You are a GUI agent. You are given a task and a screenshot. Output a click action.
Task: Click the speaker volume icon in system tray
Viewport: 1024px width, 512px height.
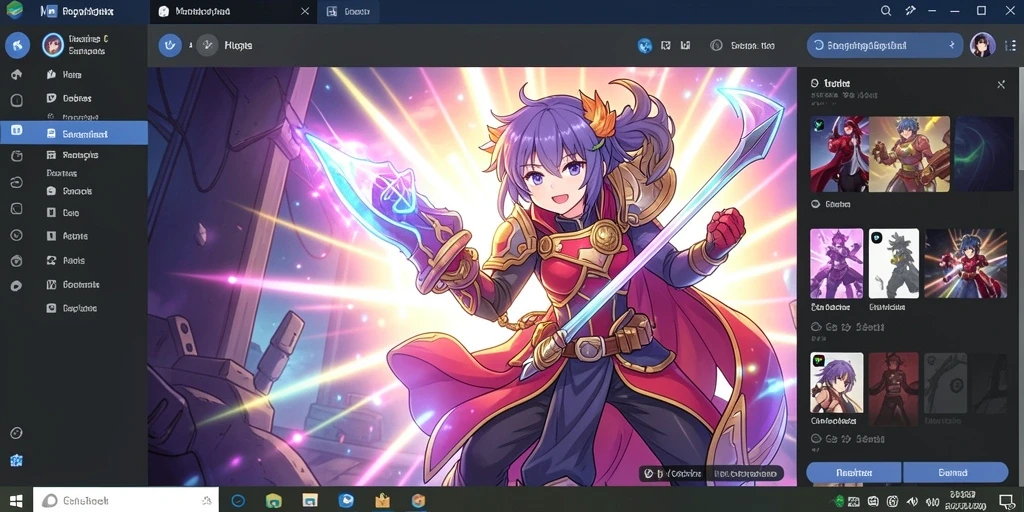(x=912, y=502)
